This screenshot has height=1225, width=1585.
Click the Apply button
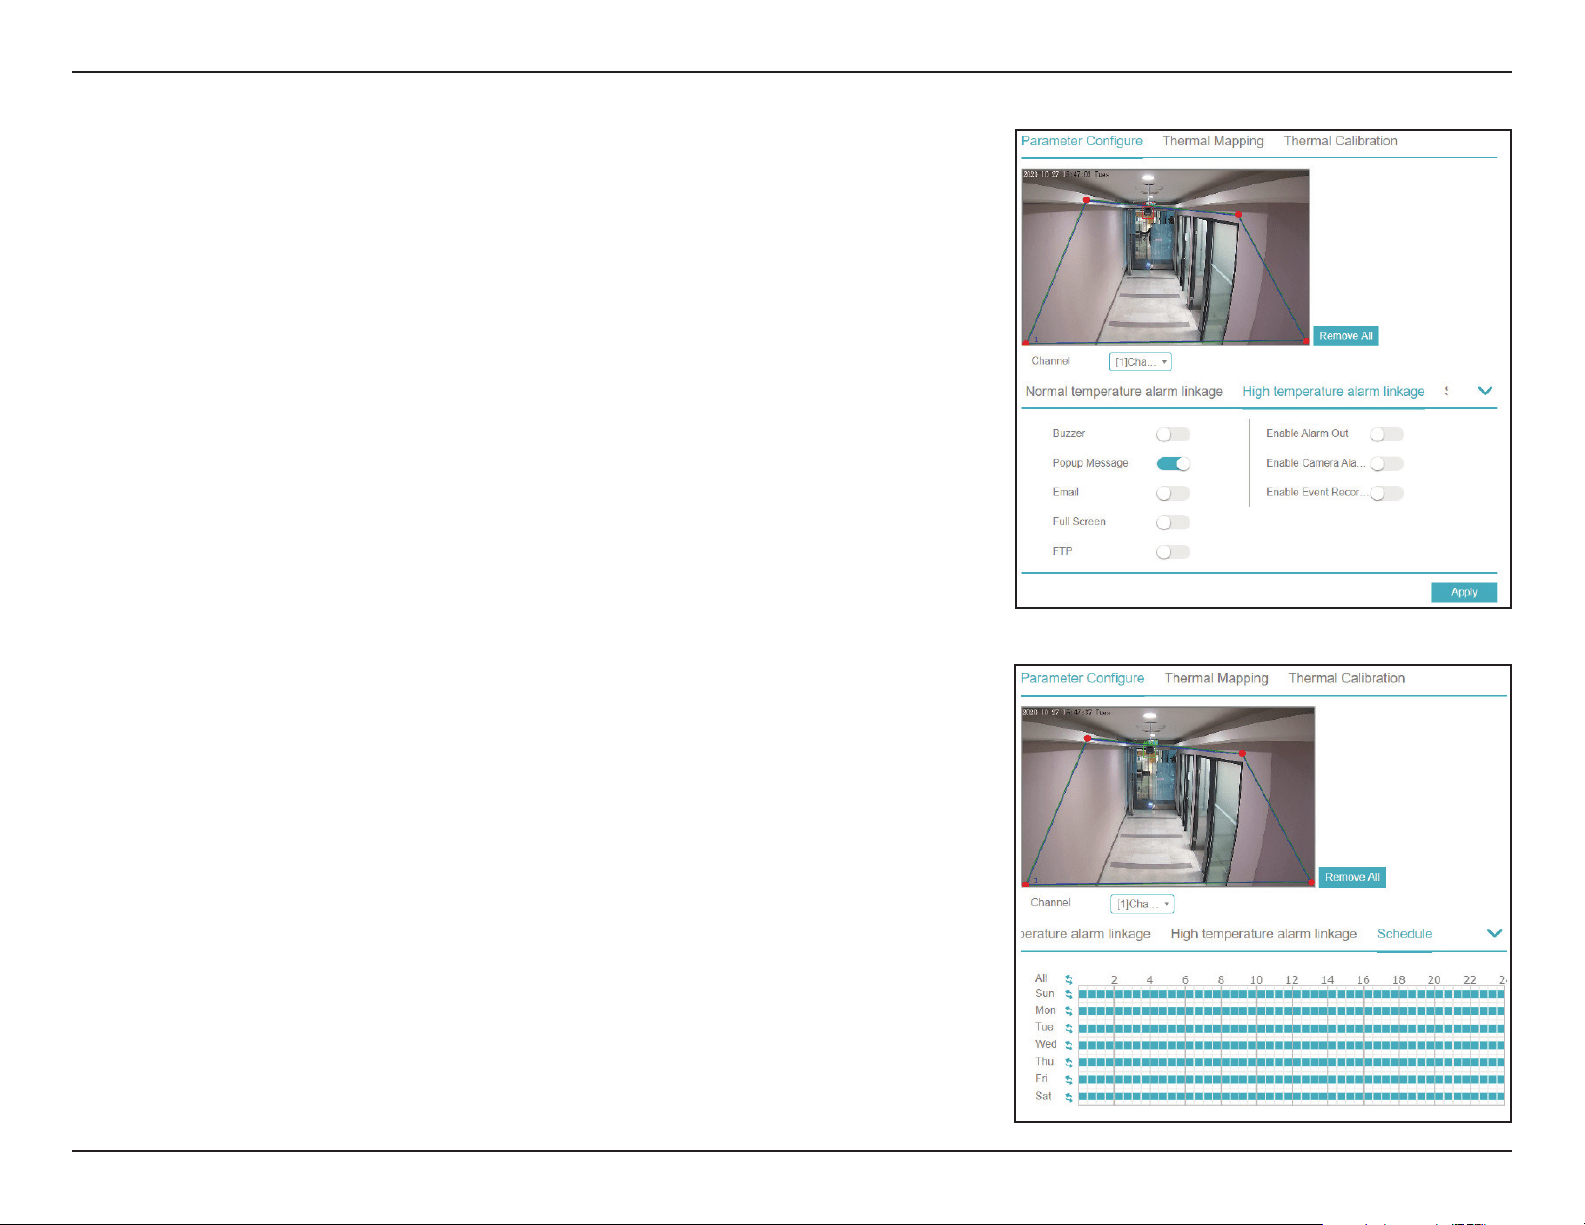click(1464, 592)
